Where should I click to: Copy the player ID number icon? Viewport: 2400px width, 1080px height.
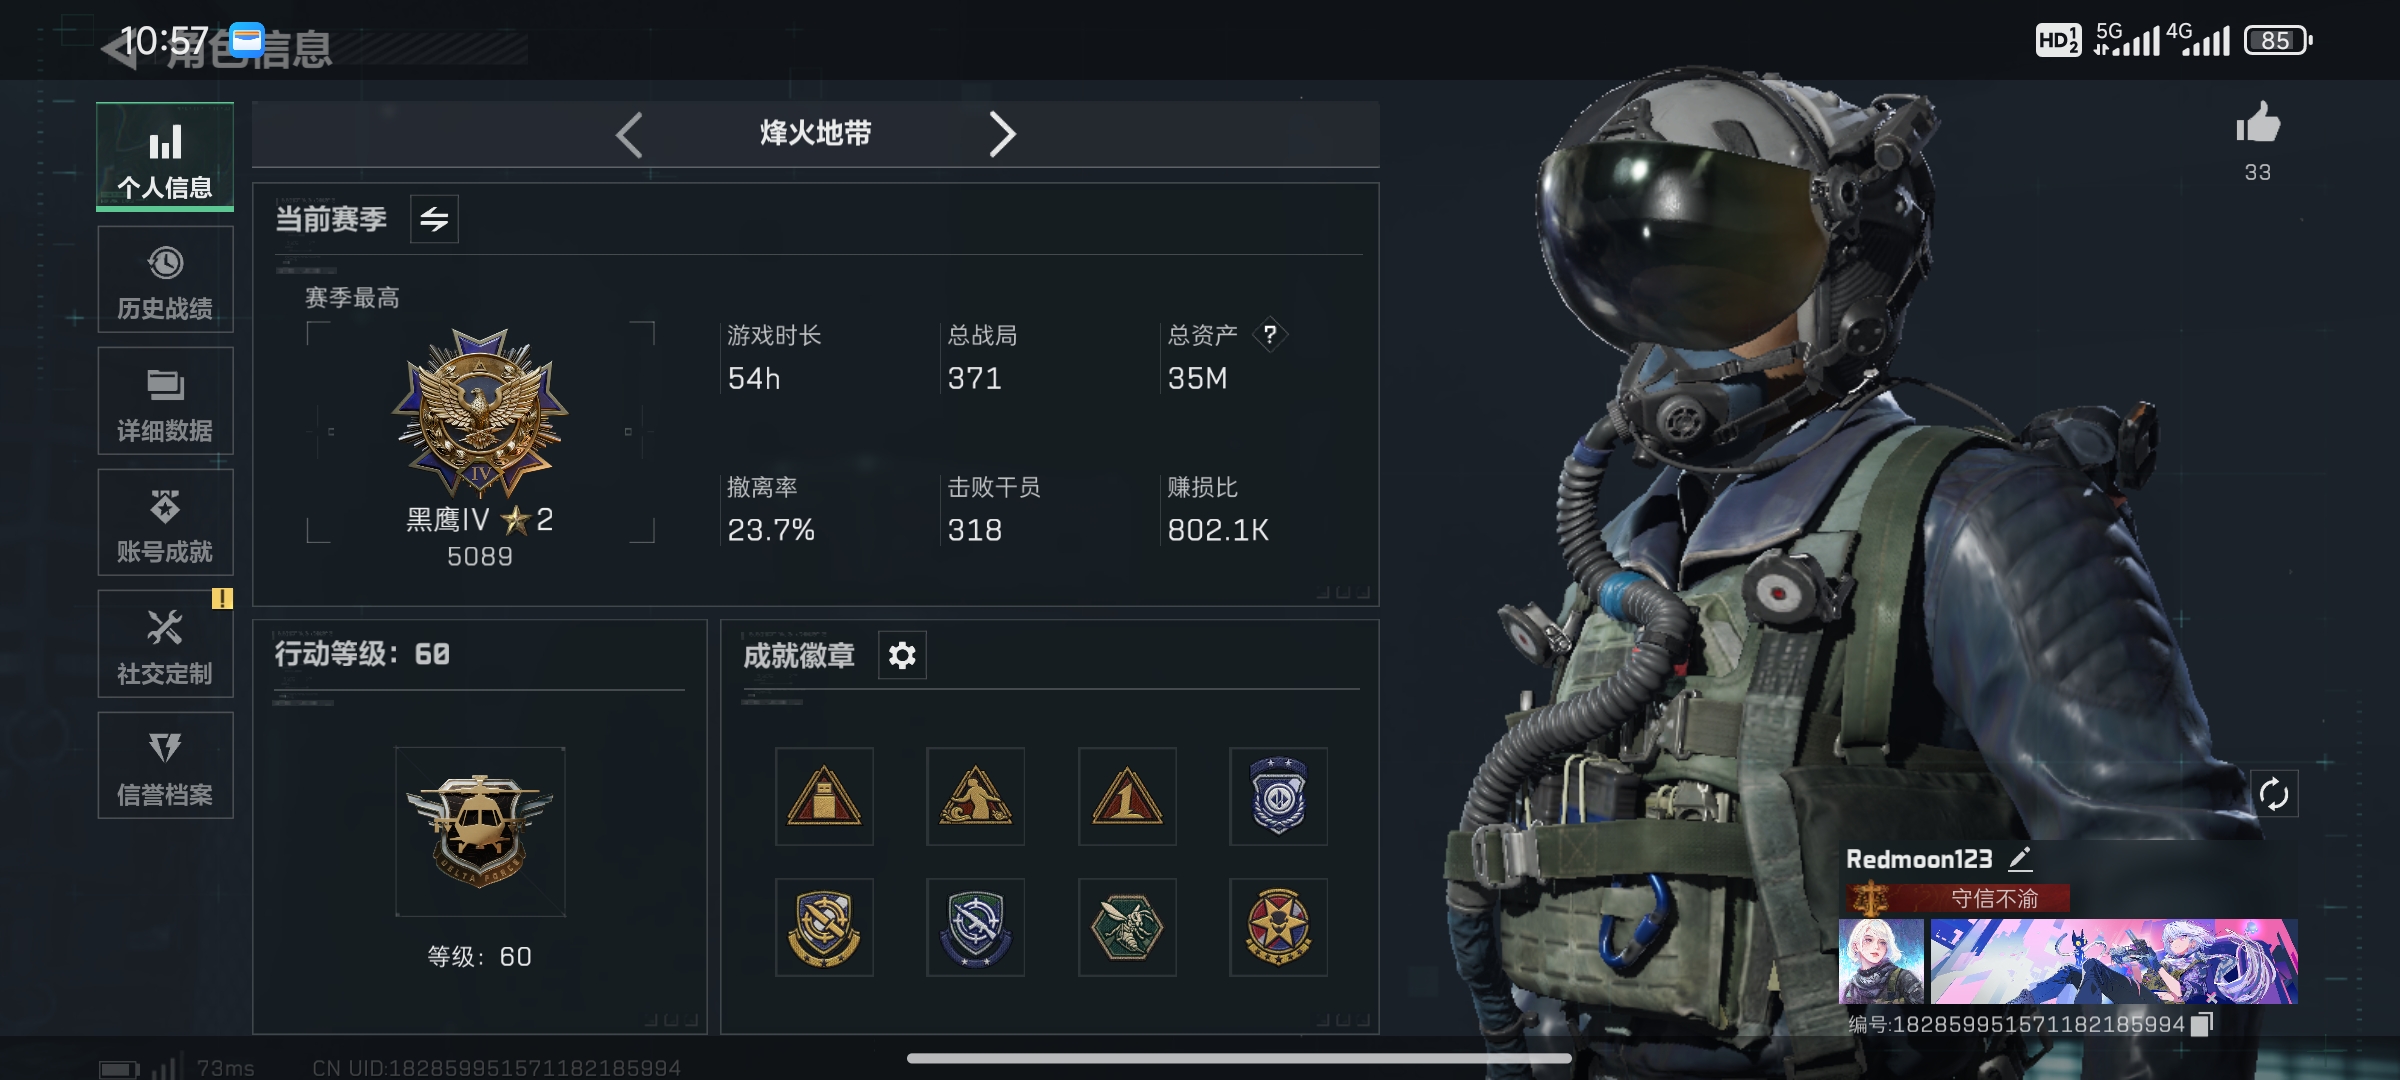coord(2202,1024)
